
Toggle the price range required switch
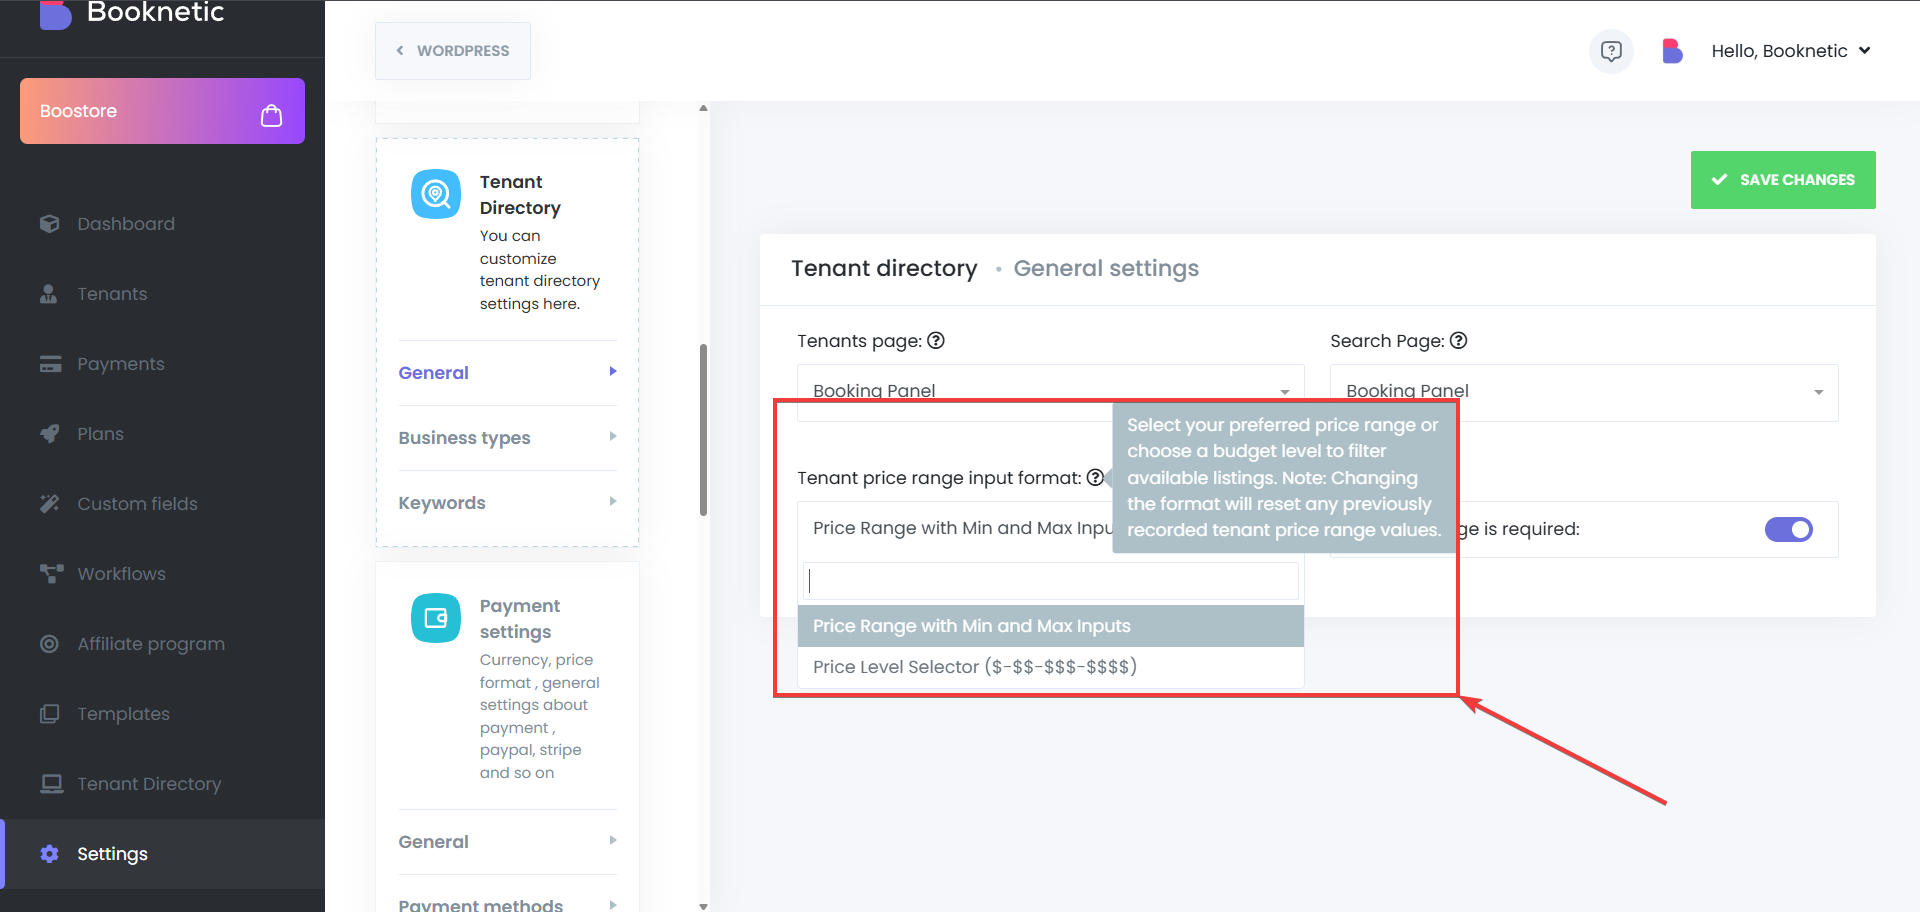(x=1789, y=529)
